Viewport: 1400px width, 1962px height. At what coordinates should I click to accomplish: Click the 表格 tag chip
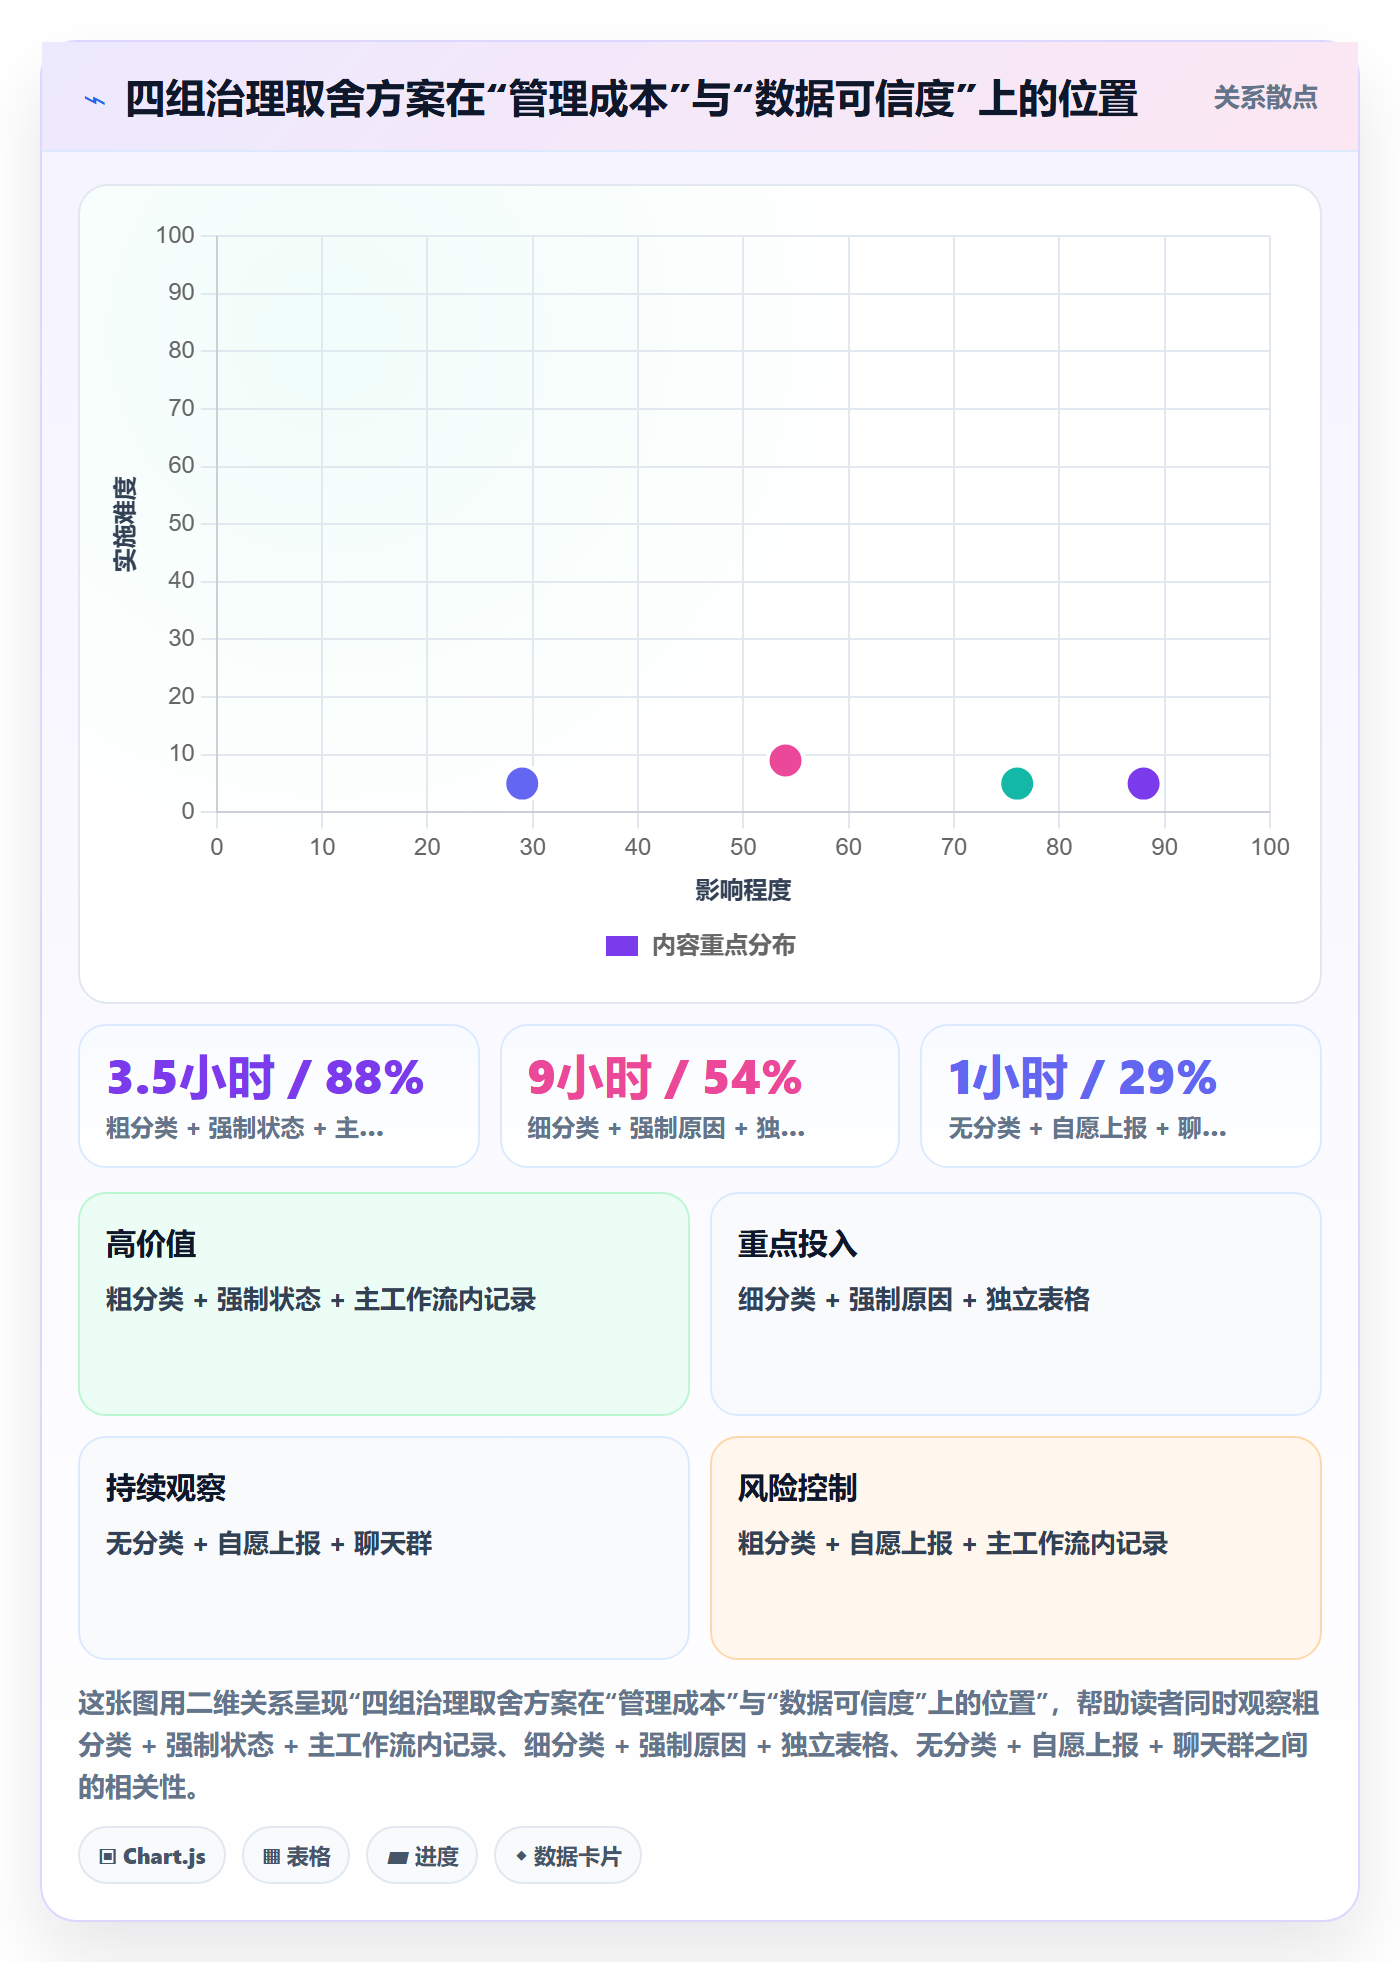pos(296,1856)
